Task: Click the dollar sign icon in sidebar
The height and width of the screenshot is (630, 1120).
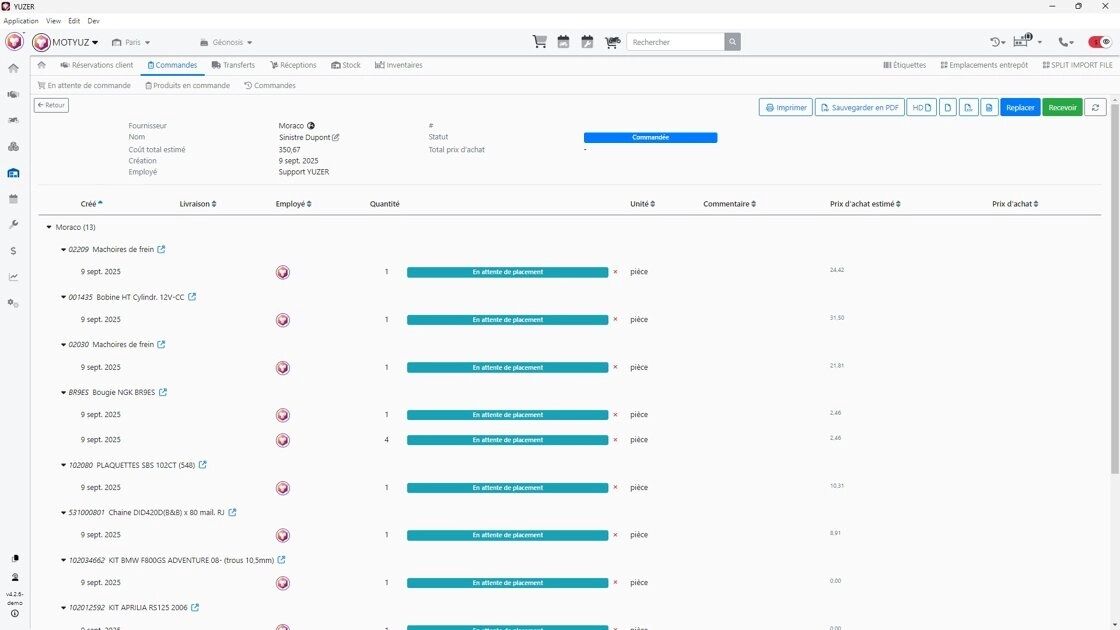Action: point(13,251)
